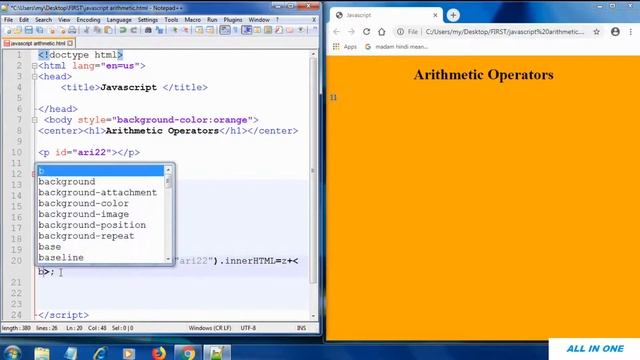Click the autocomplete list's down scroll arrow

coord(168,259)
